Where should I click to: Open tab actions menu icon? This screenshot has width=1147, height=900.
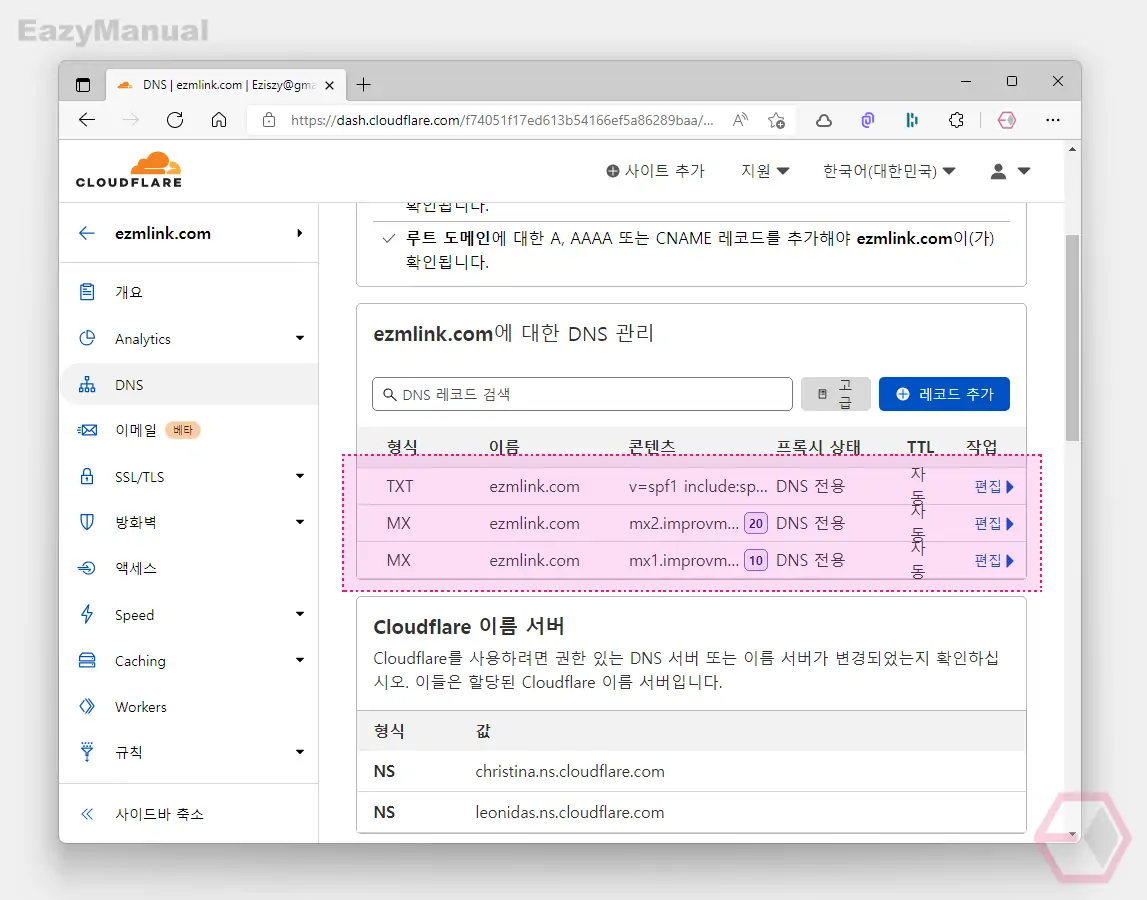(x=83, y=85)
